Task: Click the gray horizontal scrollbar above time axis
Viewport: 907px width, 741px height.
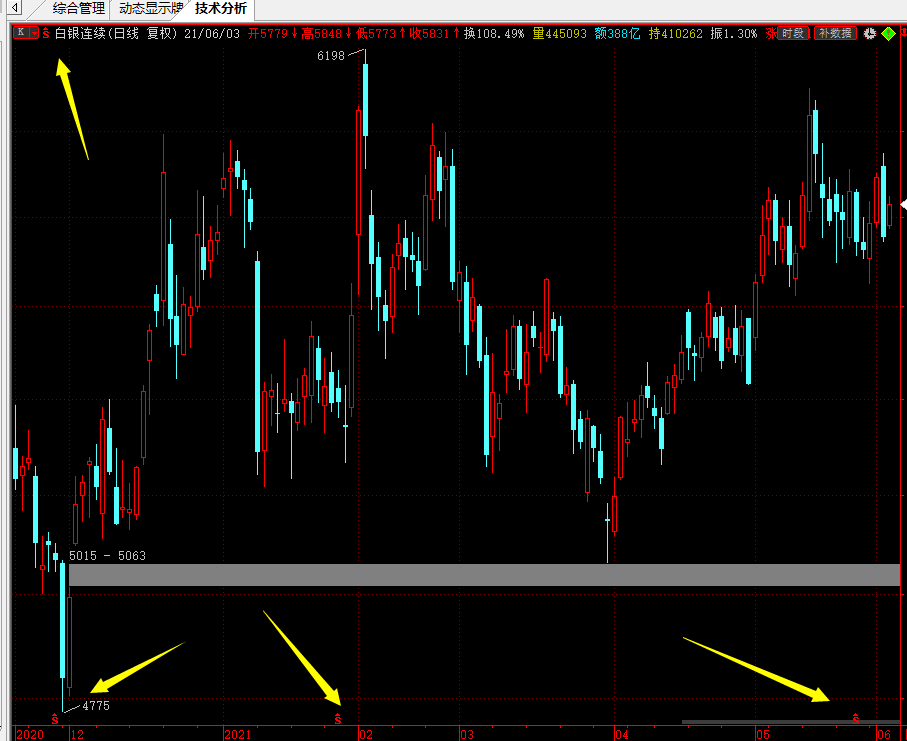Action: 791,722
